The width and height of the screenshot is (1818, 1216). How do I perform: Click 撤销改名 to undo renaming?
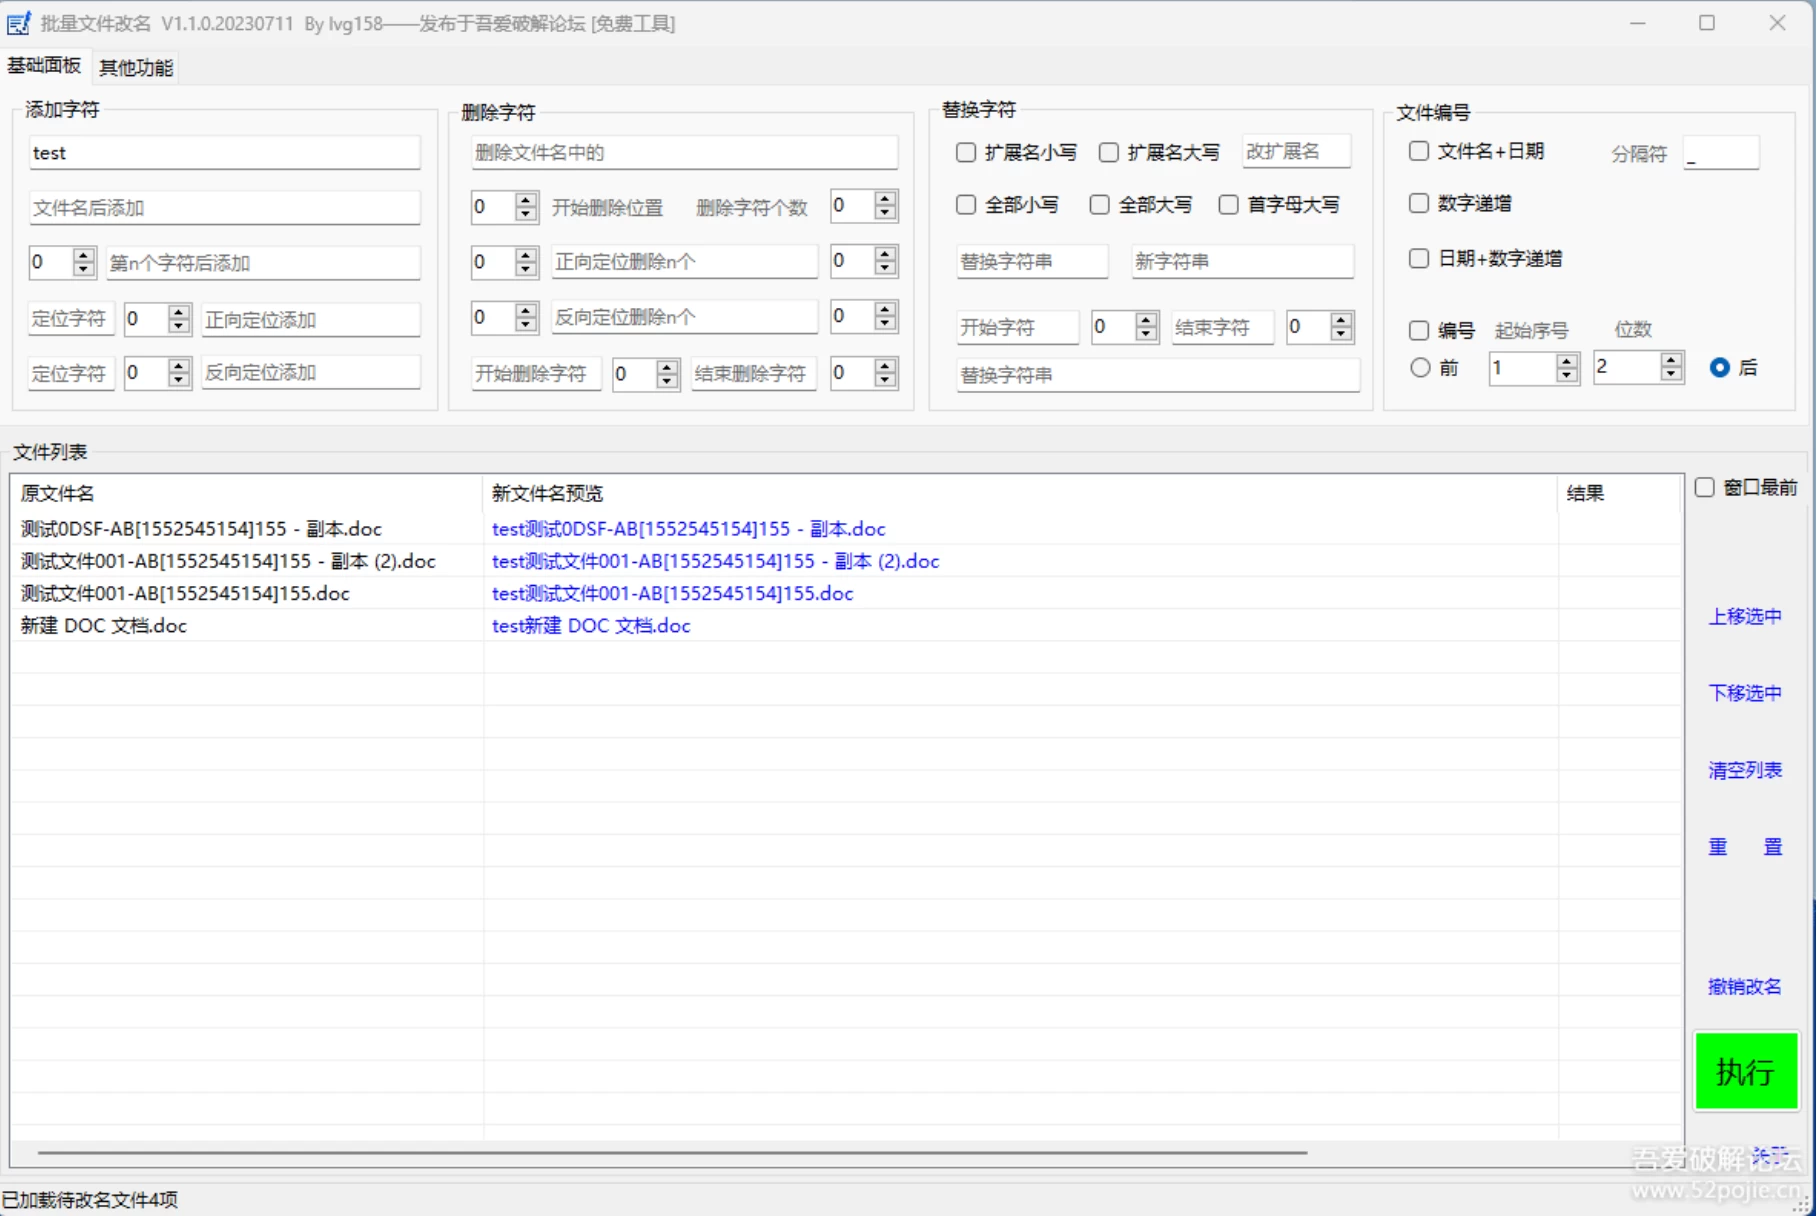click(x=1745, y=987)
